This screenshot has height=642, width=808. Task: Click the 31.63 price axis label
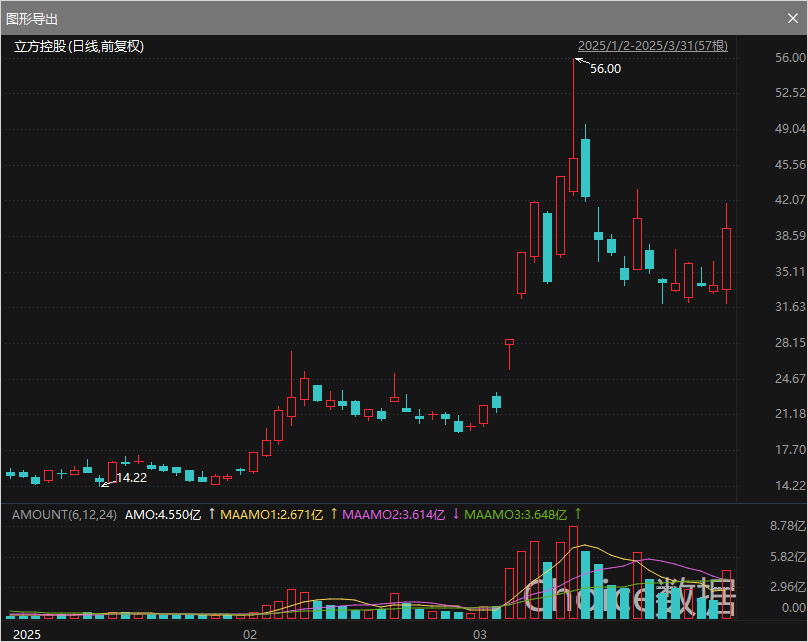pyautogui.click(x=790, y=307)
